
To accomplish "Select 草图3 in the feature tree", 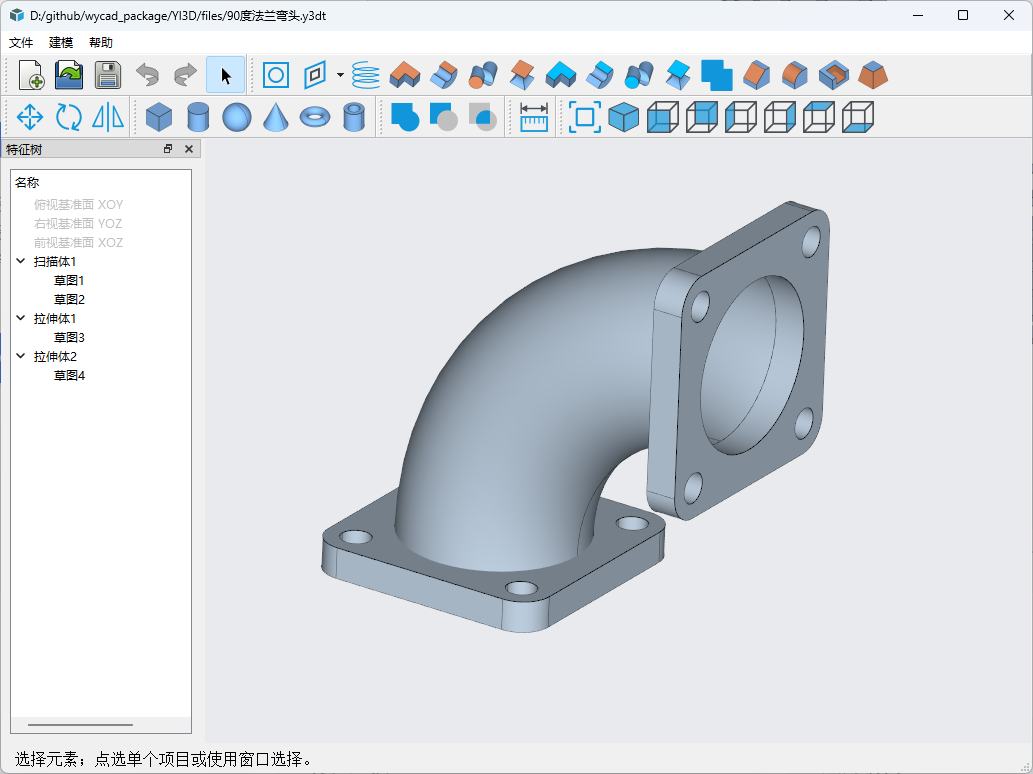I will click(69, 337).
